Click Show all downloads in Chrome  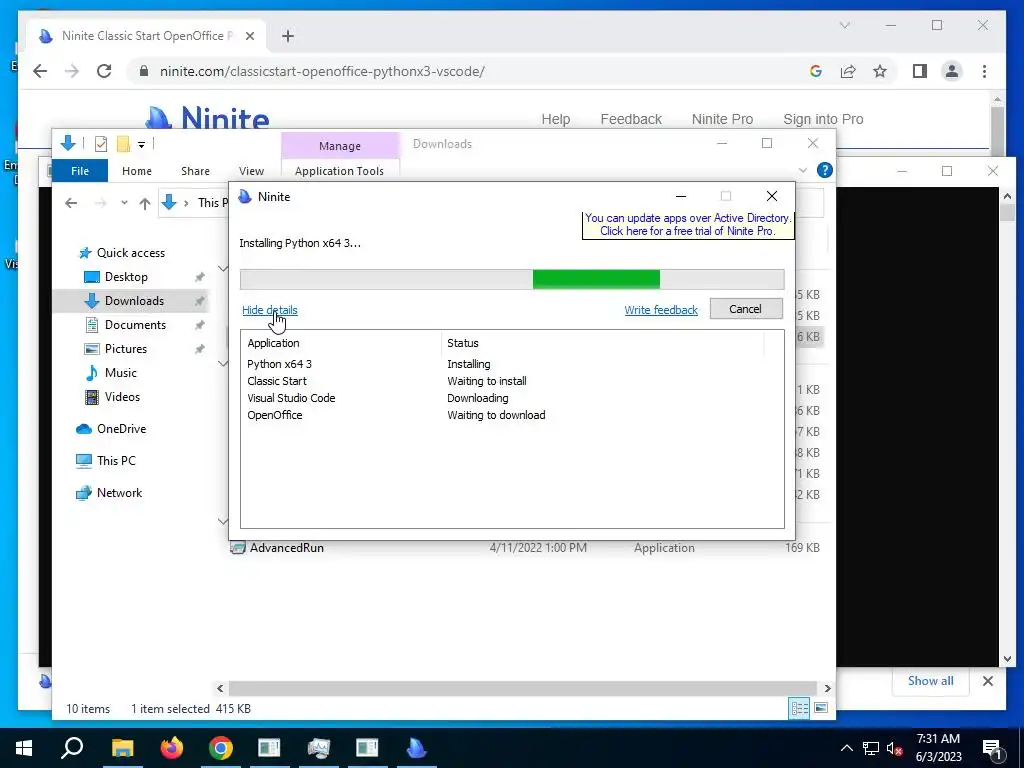pyautogui.click(x=930, y=681)
